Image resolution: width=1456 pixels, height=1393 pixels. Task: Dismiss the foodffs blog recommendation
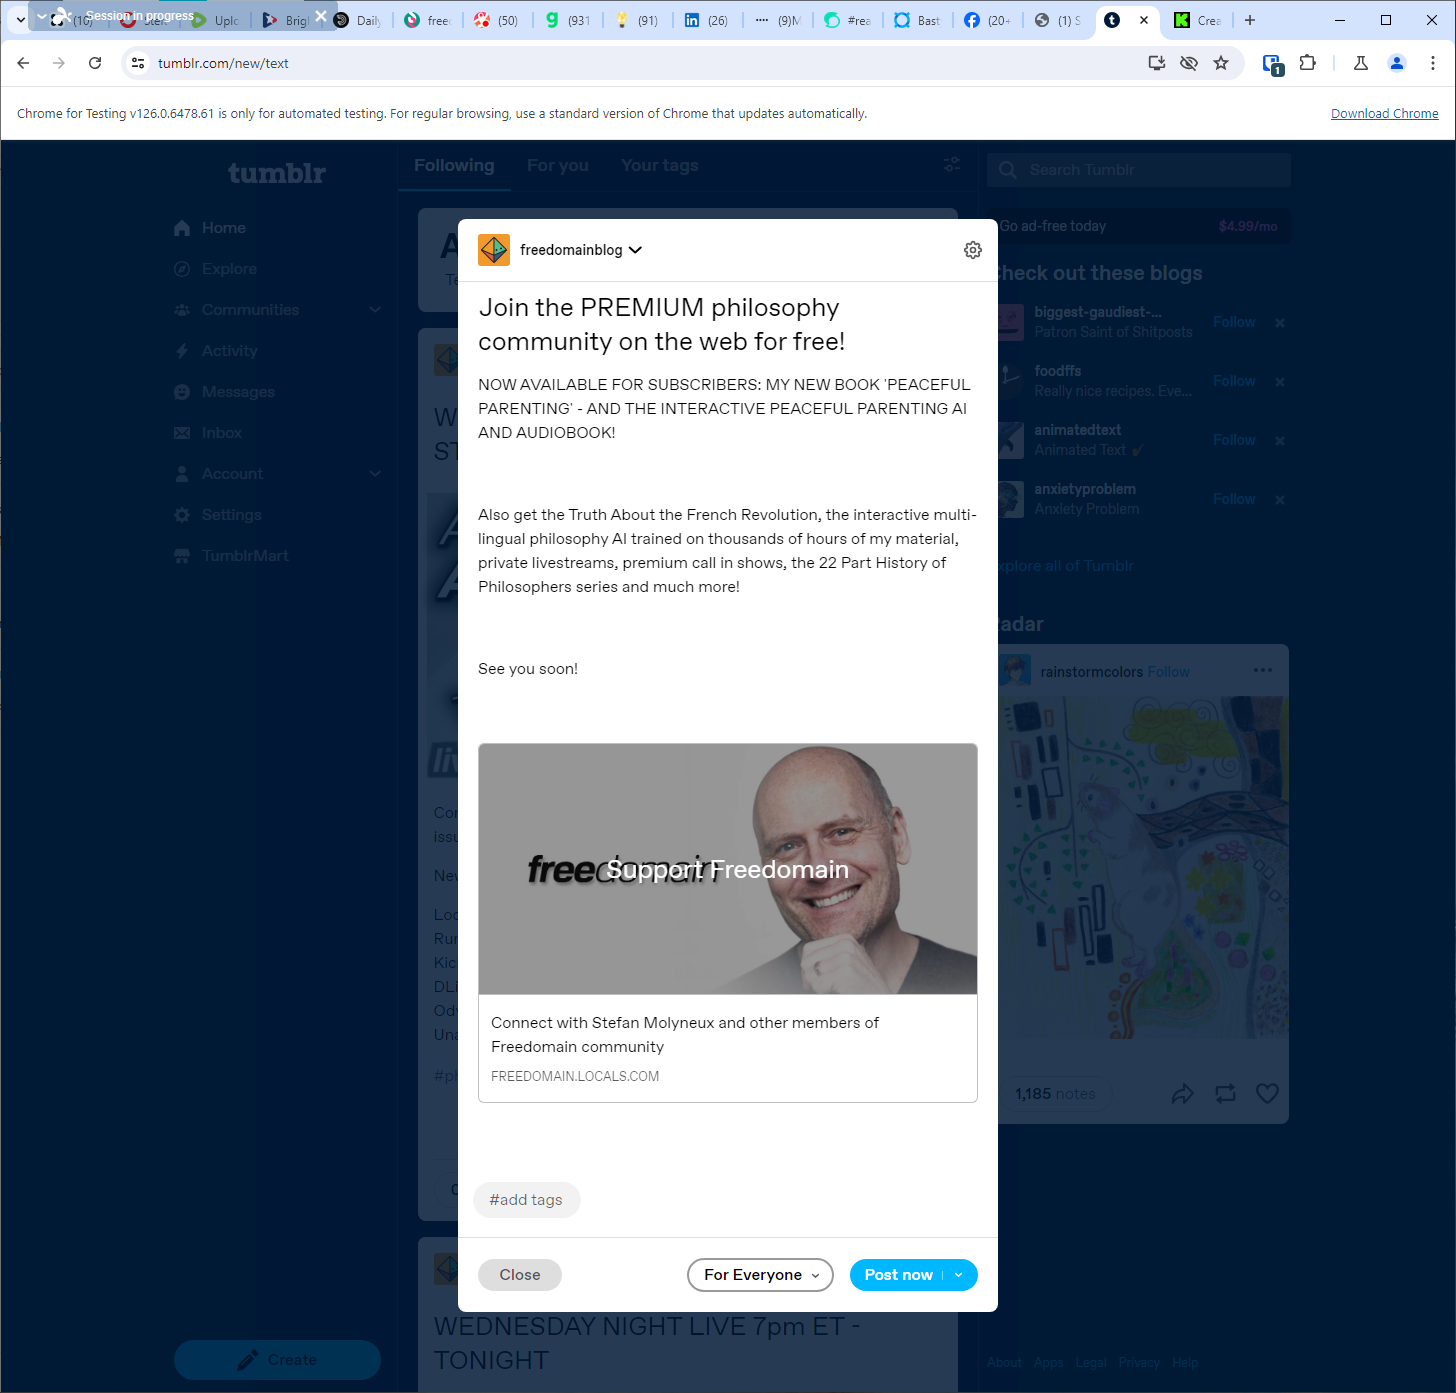pos(1280,382)
